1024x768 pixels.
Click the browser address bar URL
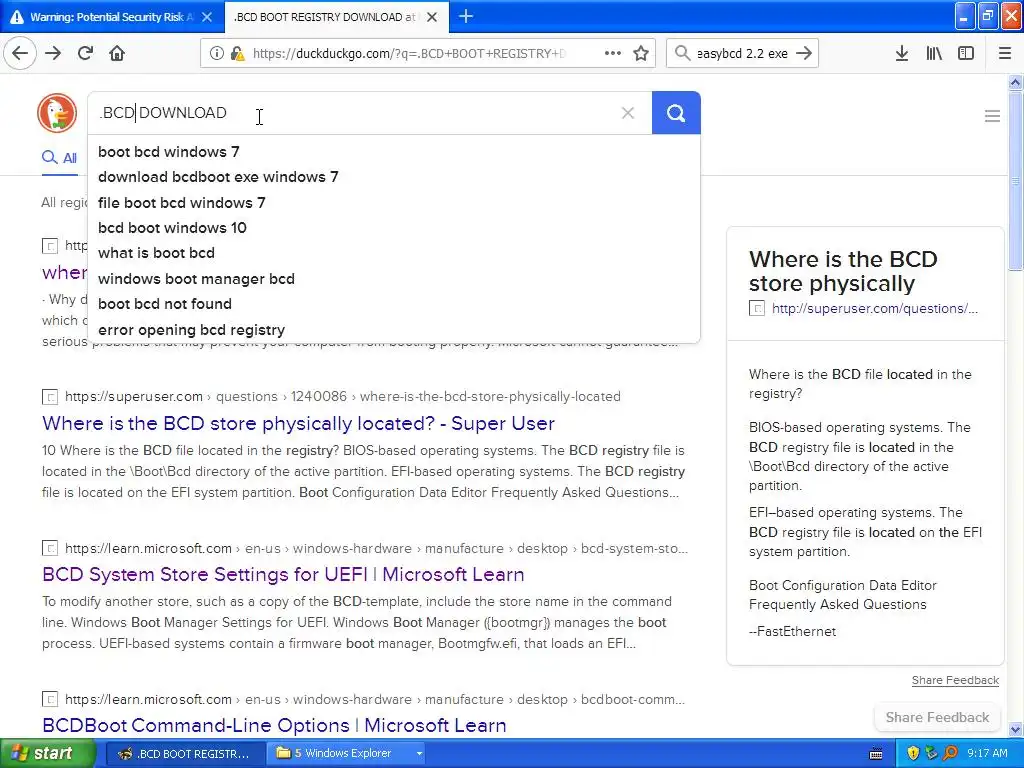click(409, 53)
